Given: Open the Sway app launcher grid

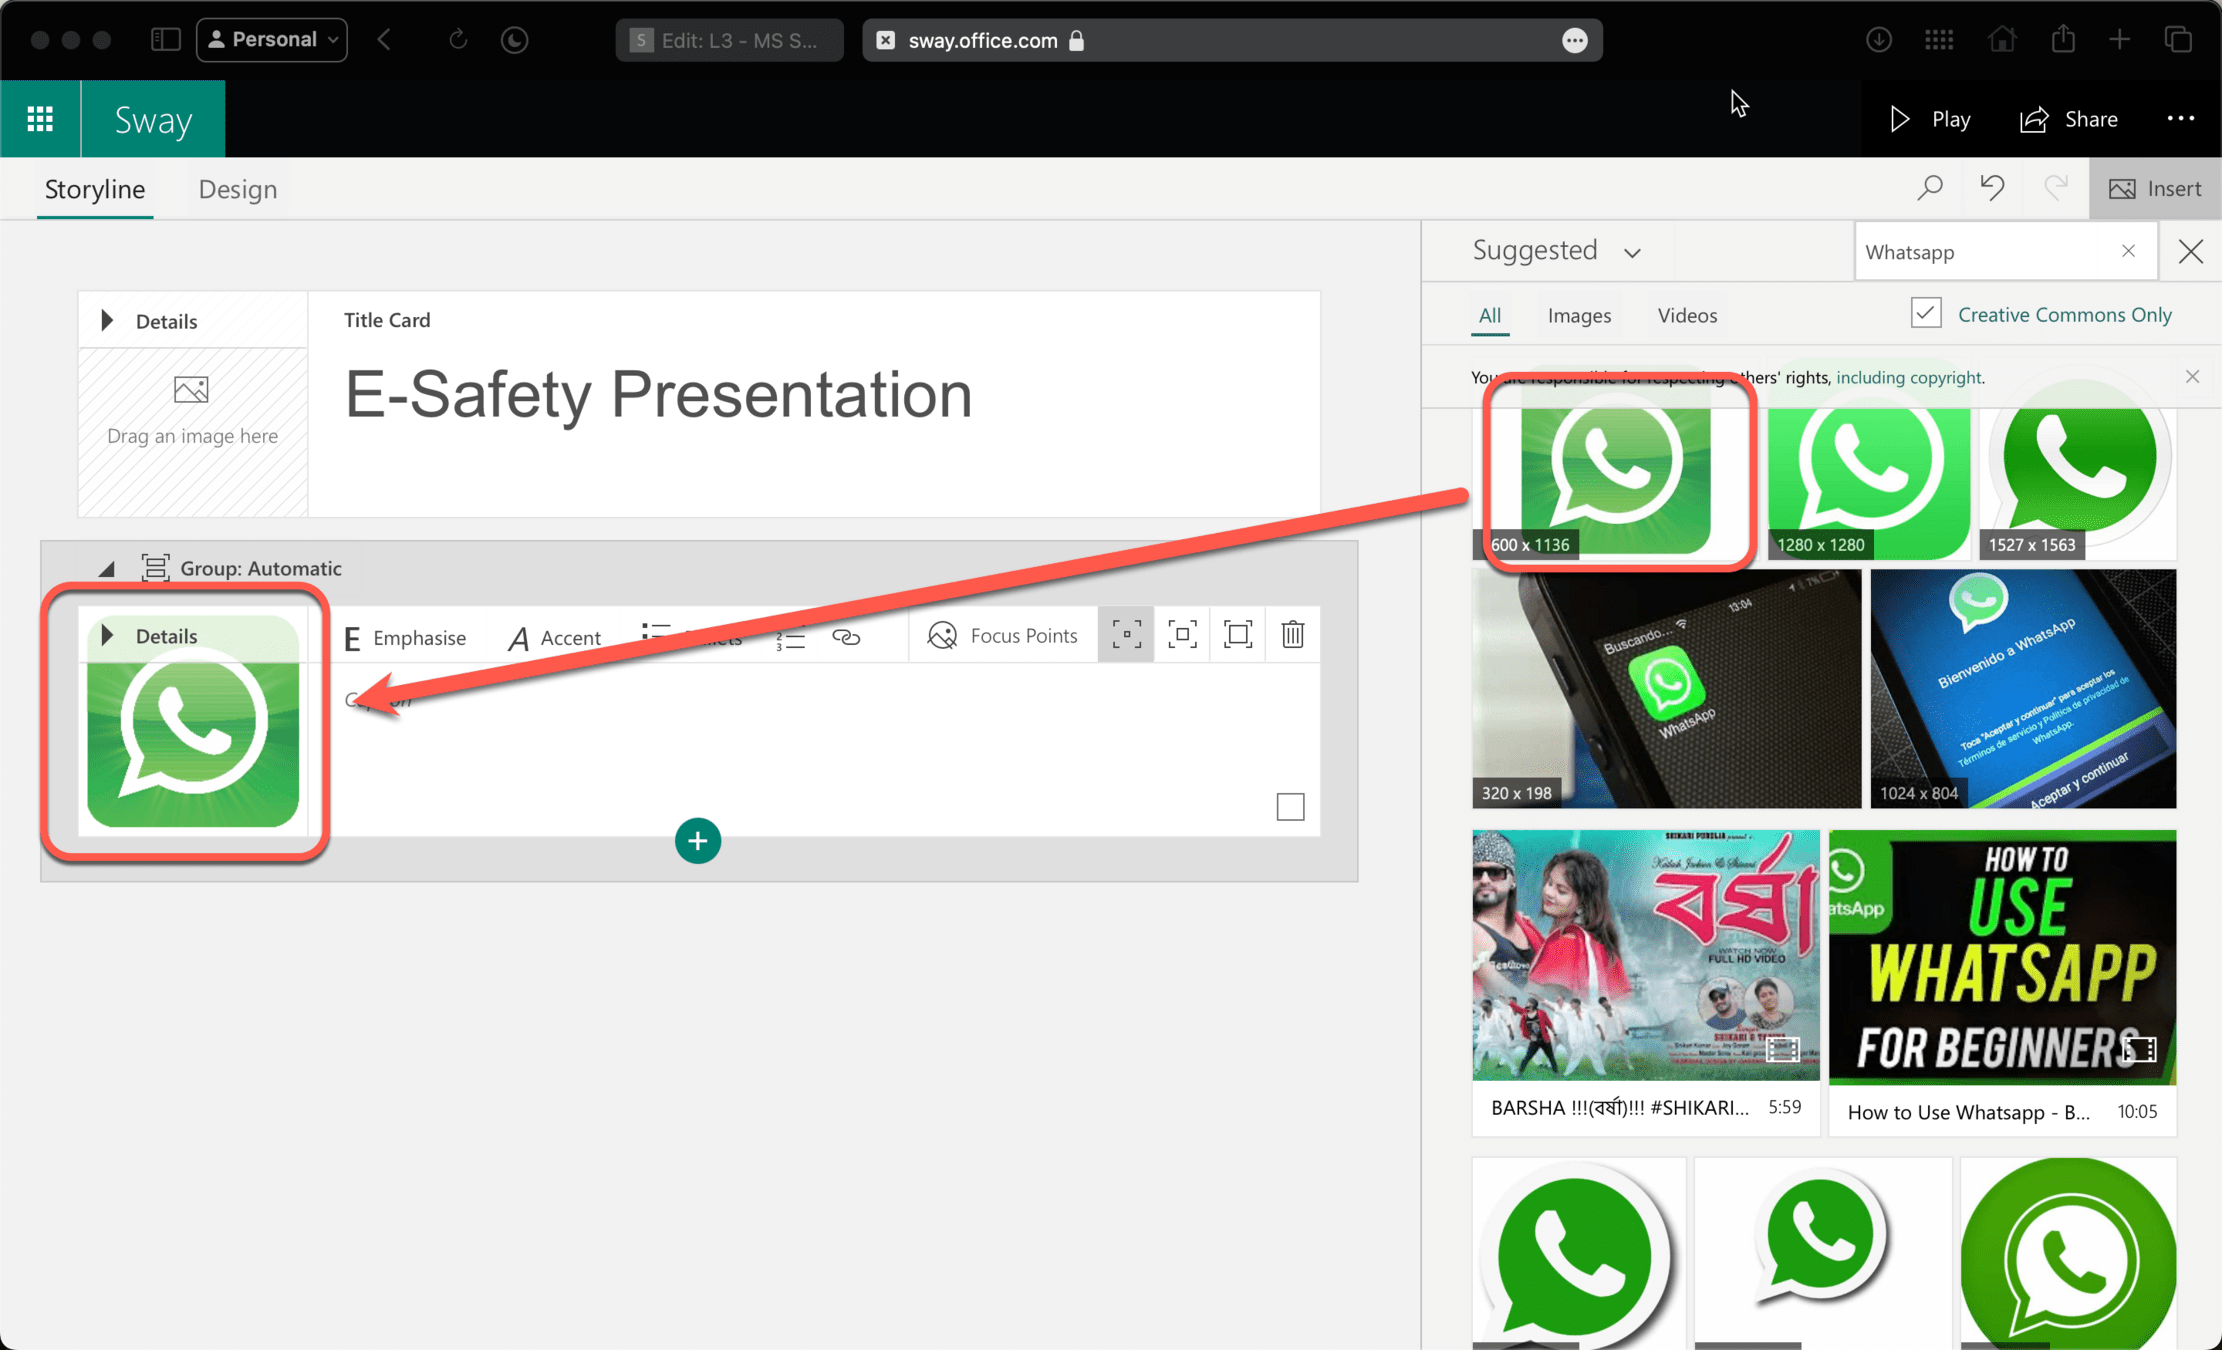Looking at the screenshot, I should [x=40, y=119].
